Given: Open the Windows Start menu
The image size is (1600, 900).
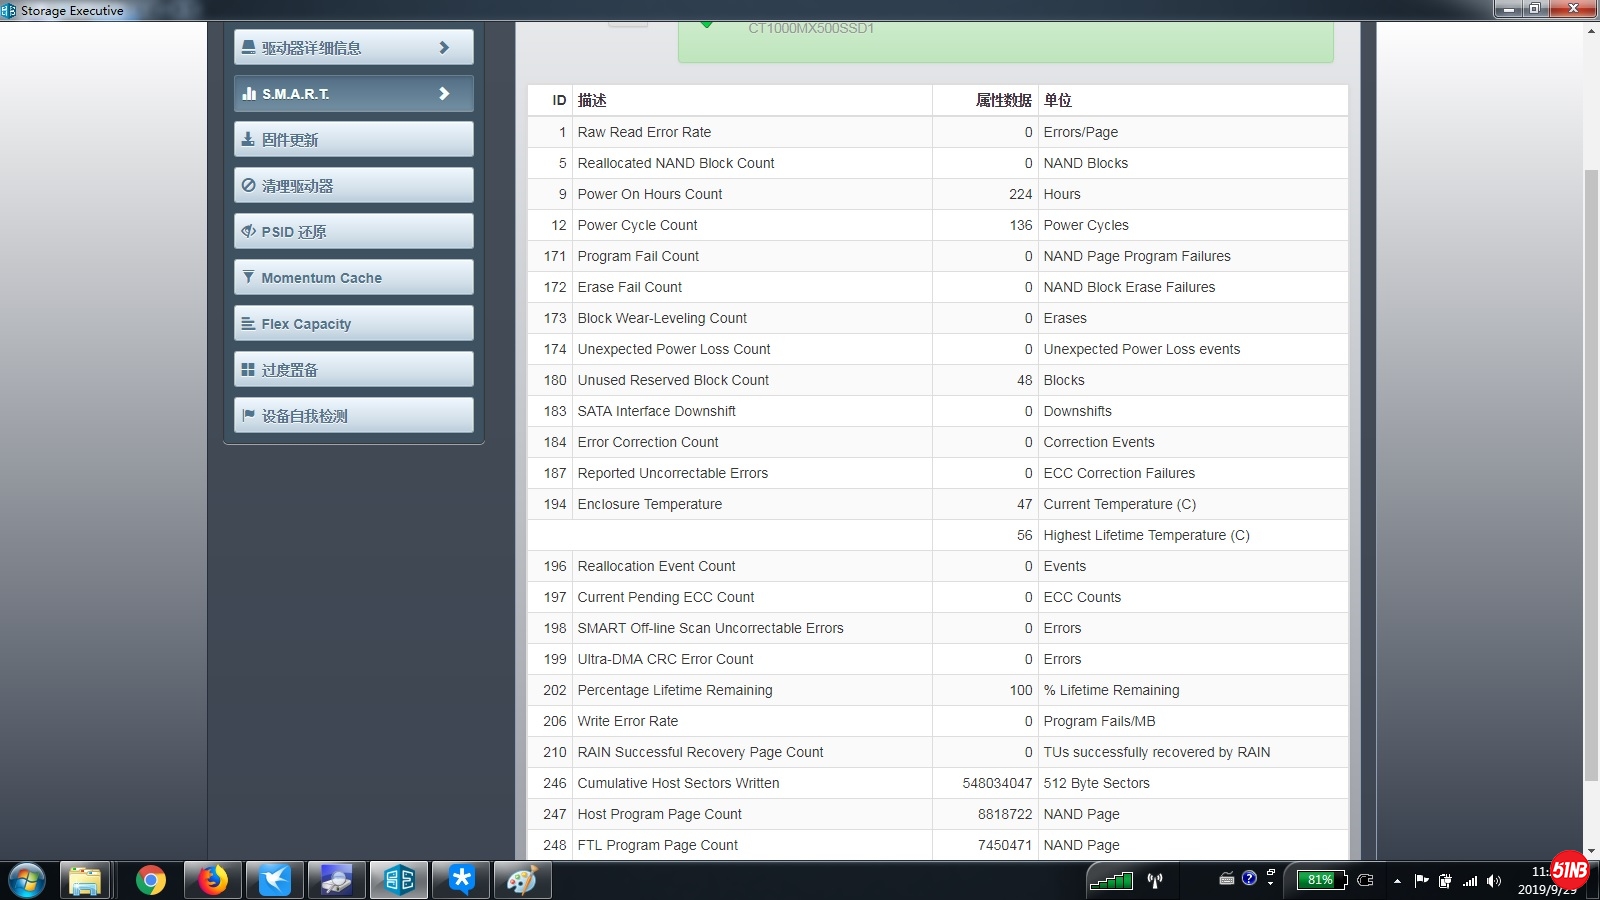Looking at the screenshot, I should [27, 880].
